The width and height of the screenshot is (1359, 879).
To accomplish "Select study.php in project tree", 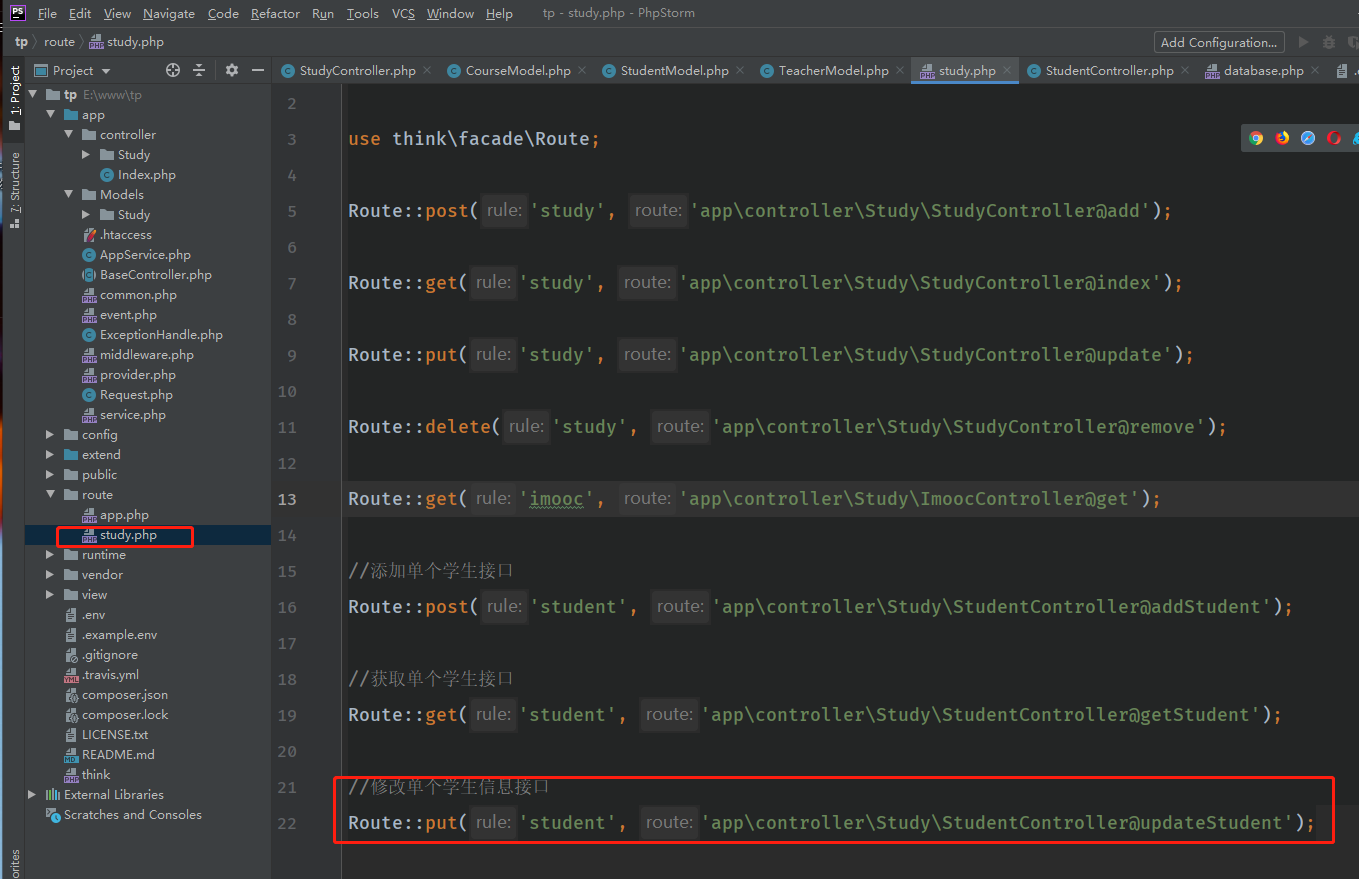I will click(128, 535).
